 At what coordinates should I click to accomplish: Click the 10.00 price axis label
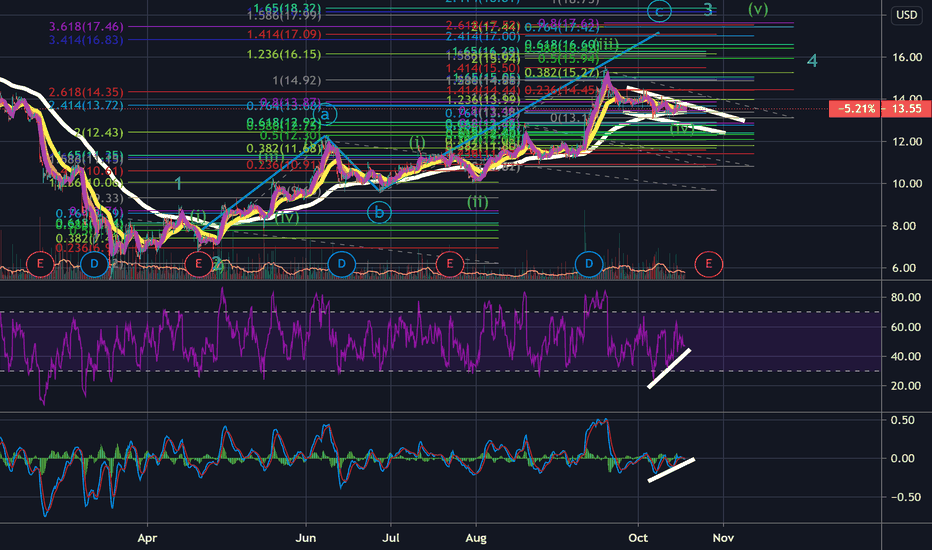point(907,184)
